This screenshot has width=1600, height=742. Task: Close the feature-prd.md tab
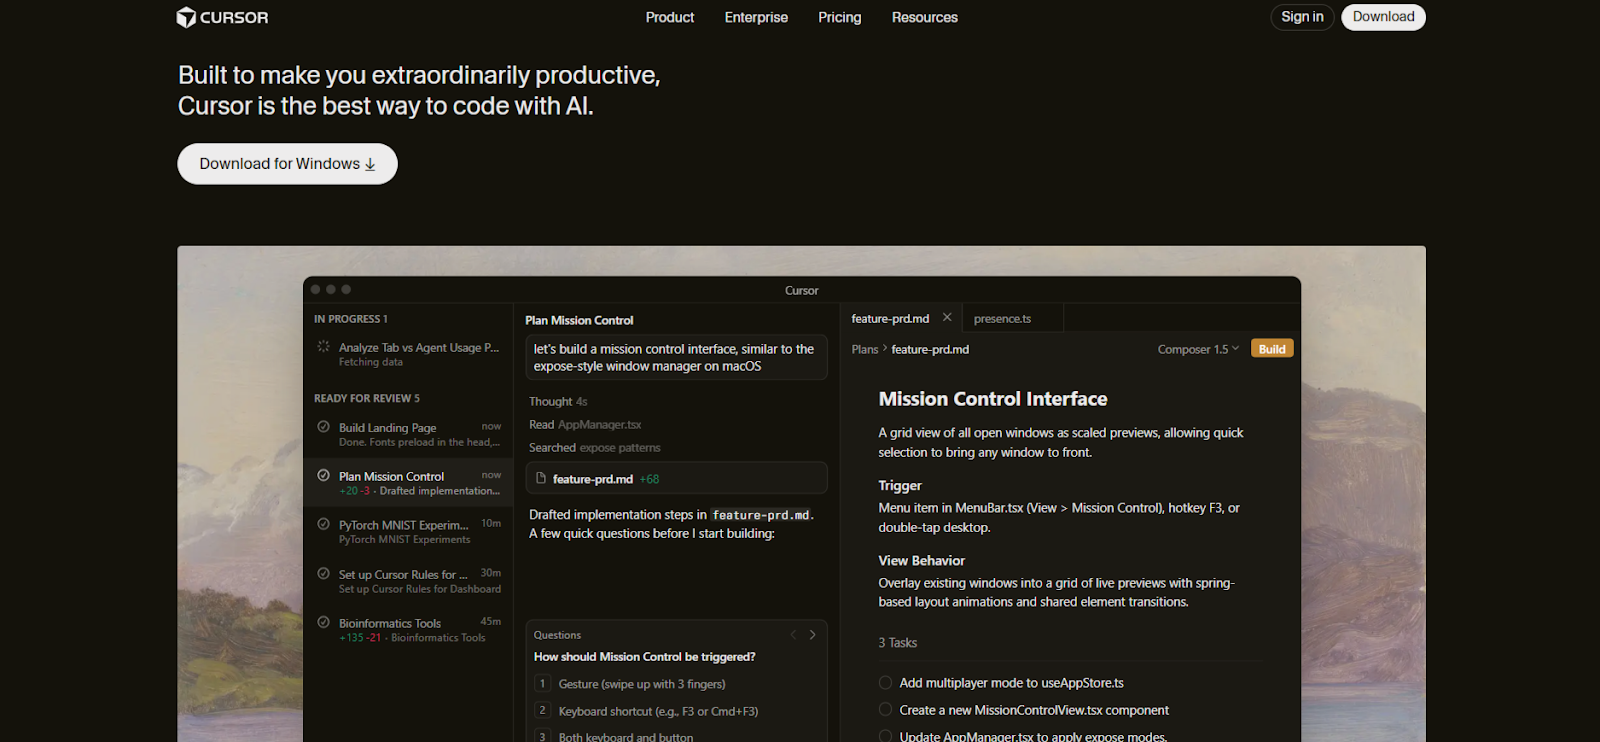947,317
